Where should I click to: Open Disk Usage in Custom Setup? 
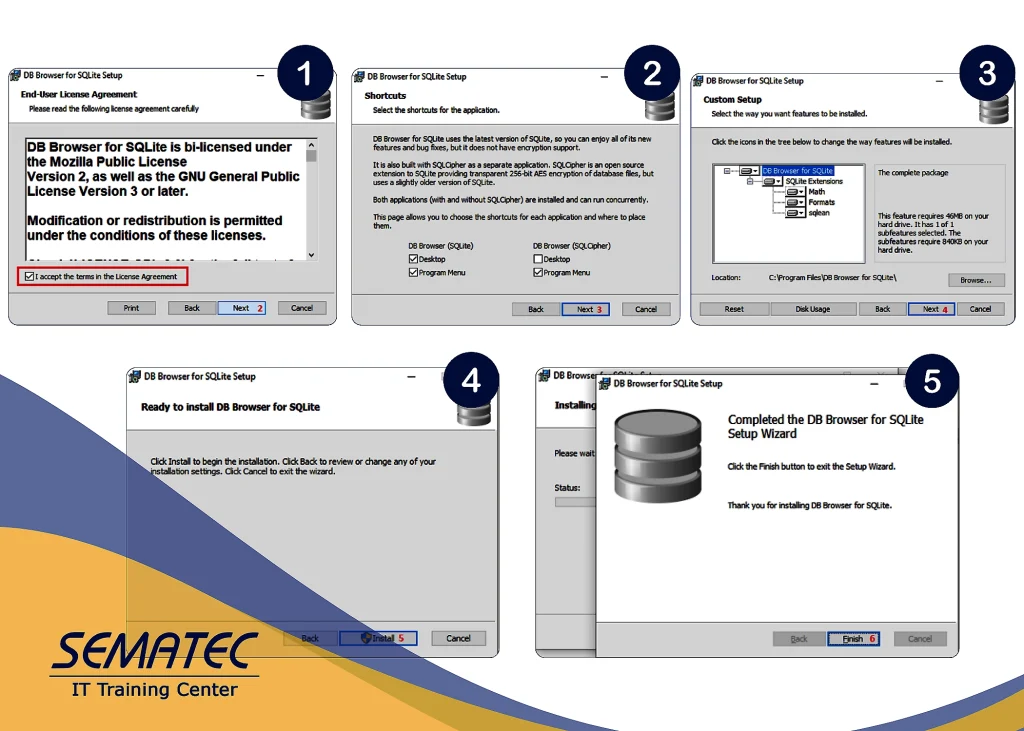(813, 310)
